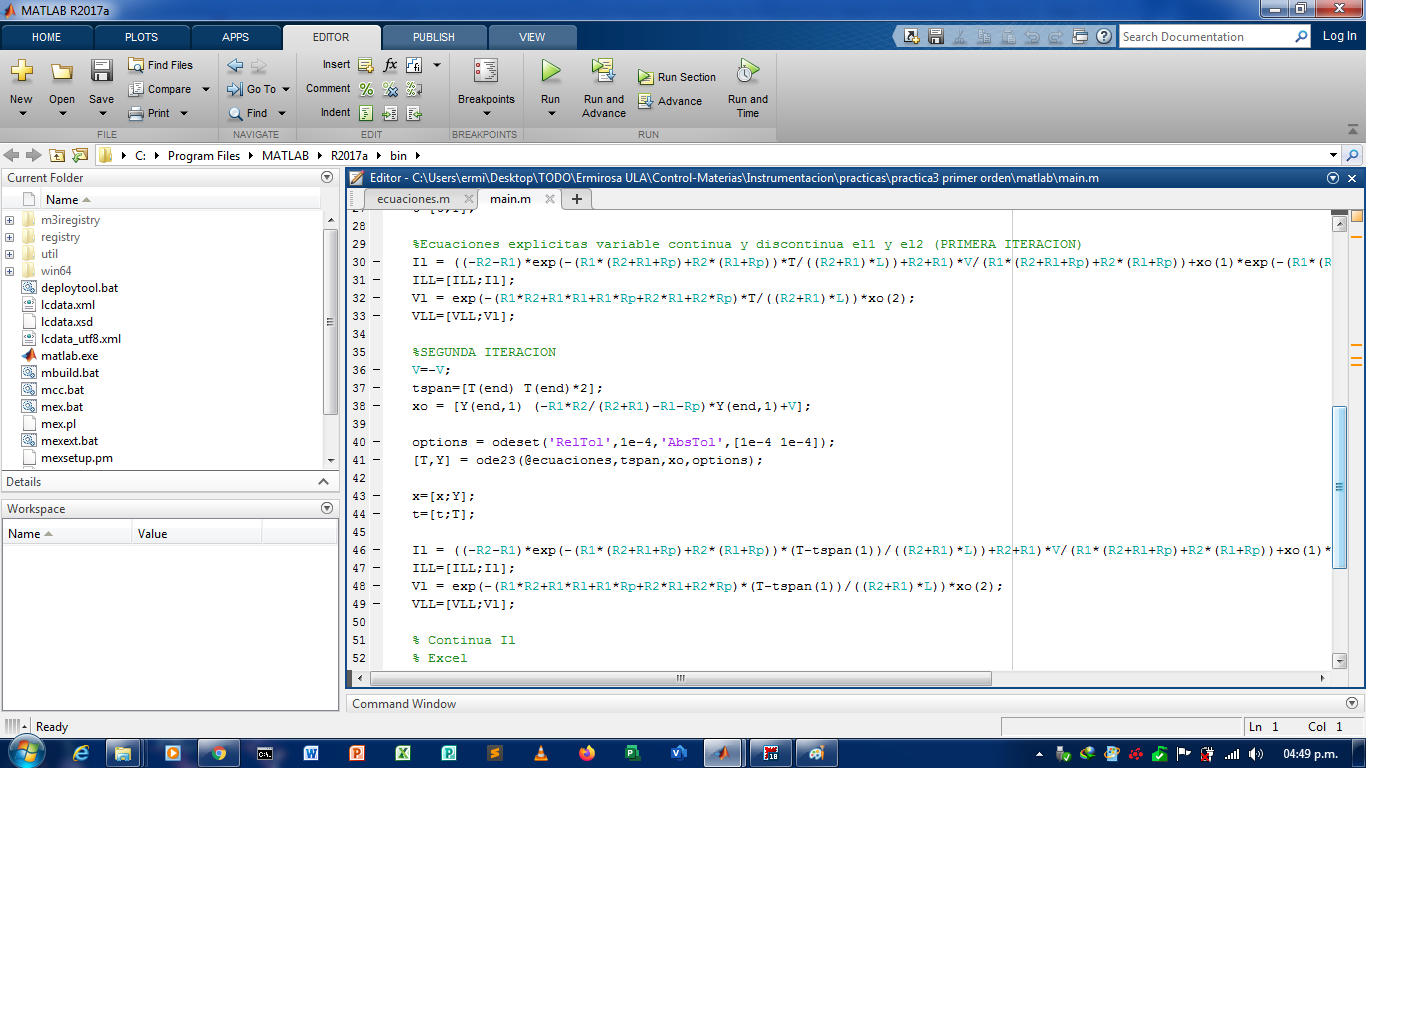Screen dimensions: 1406x1034
Task: Open Excel from the taskbar
Action: coord(402,753)
